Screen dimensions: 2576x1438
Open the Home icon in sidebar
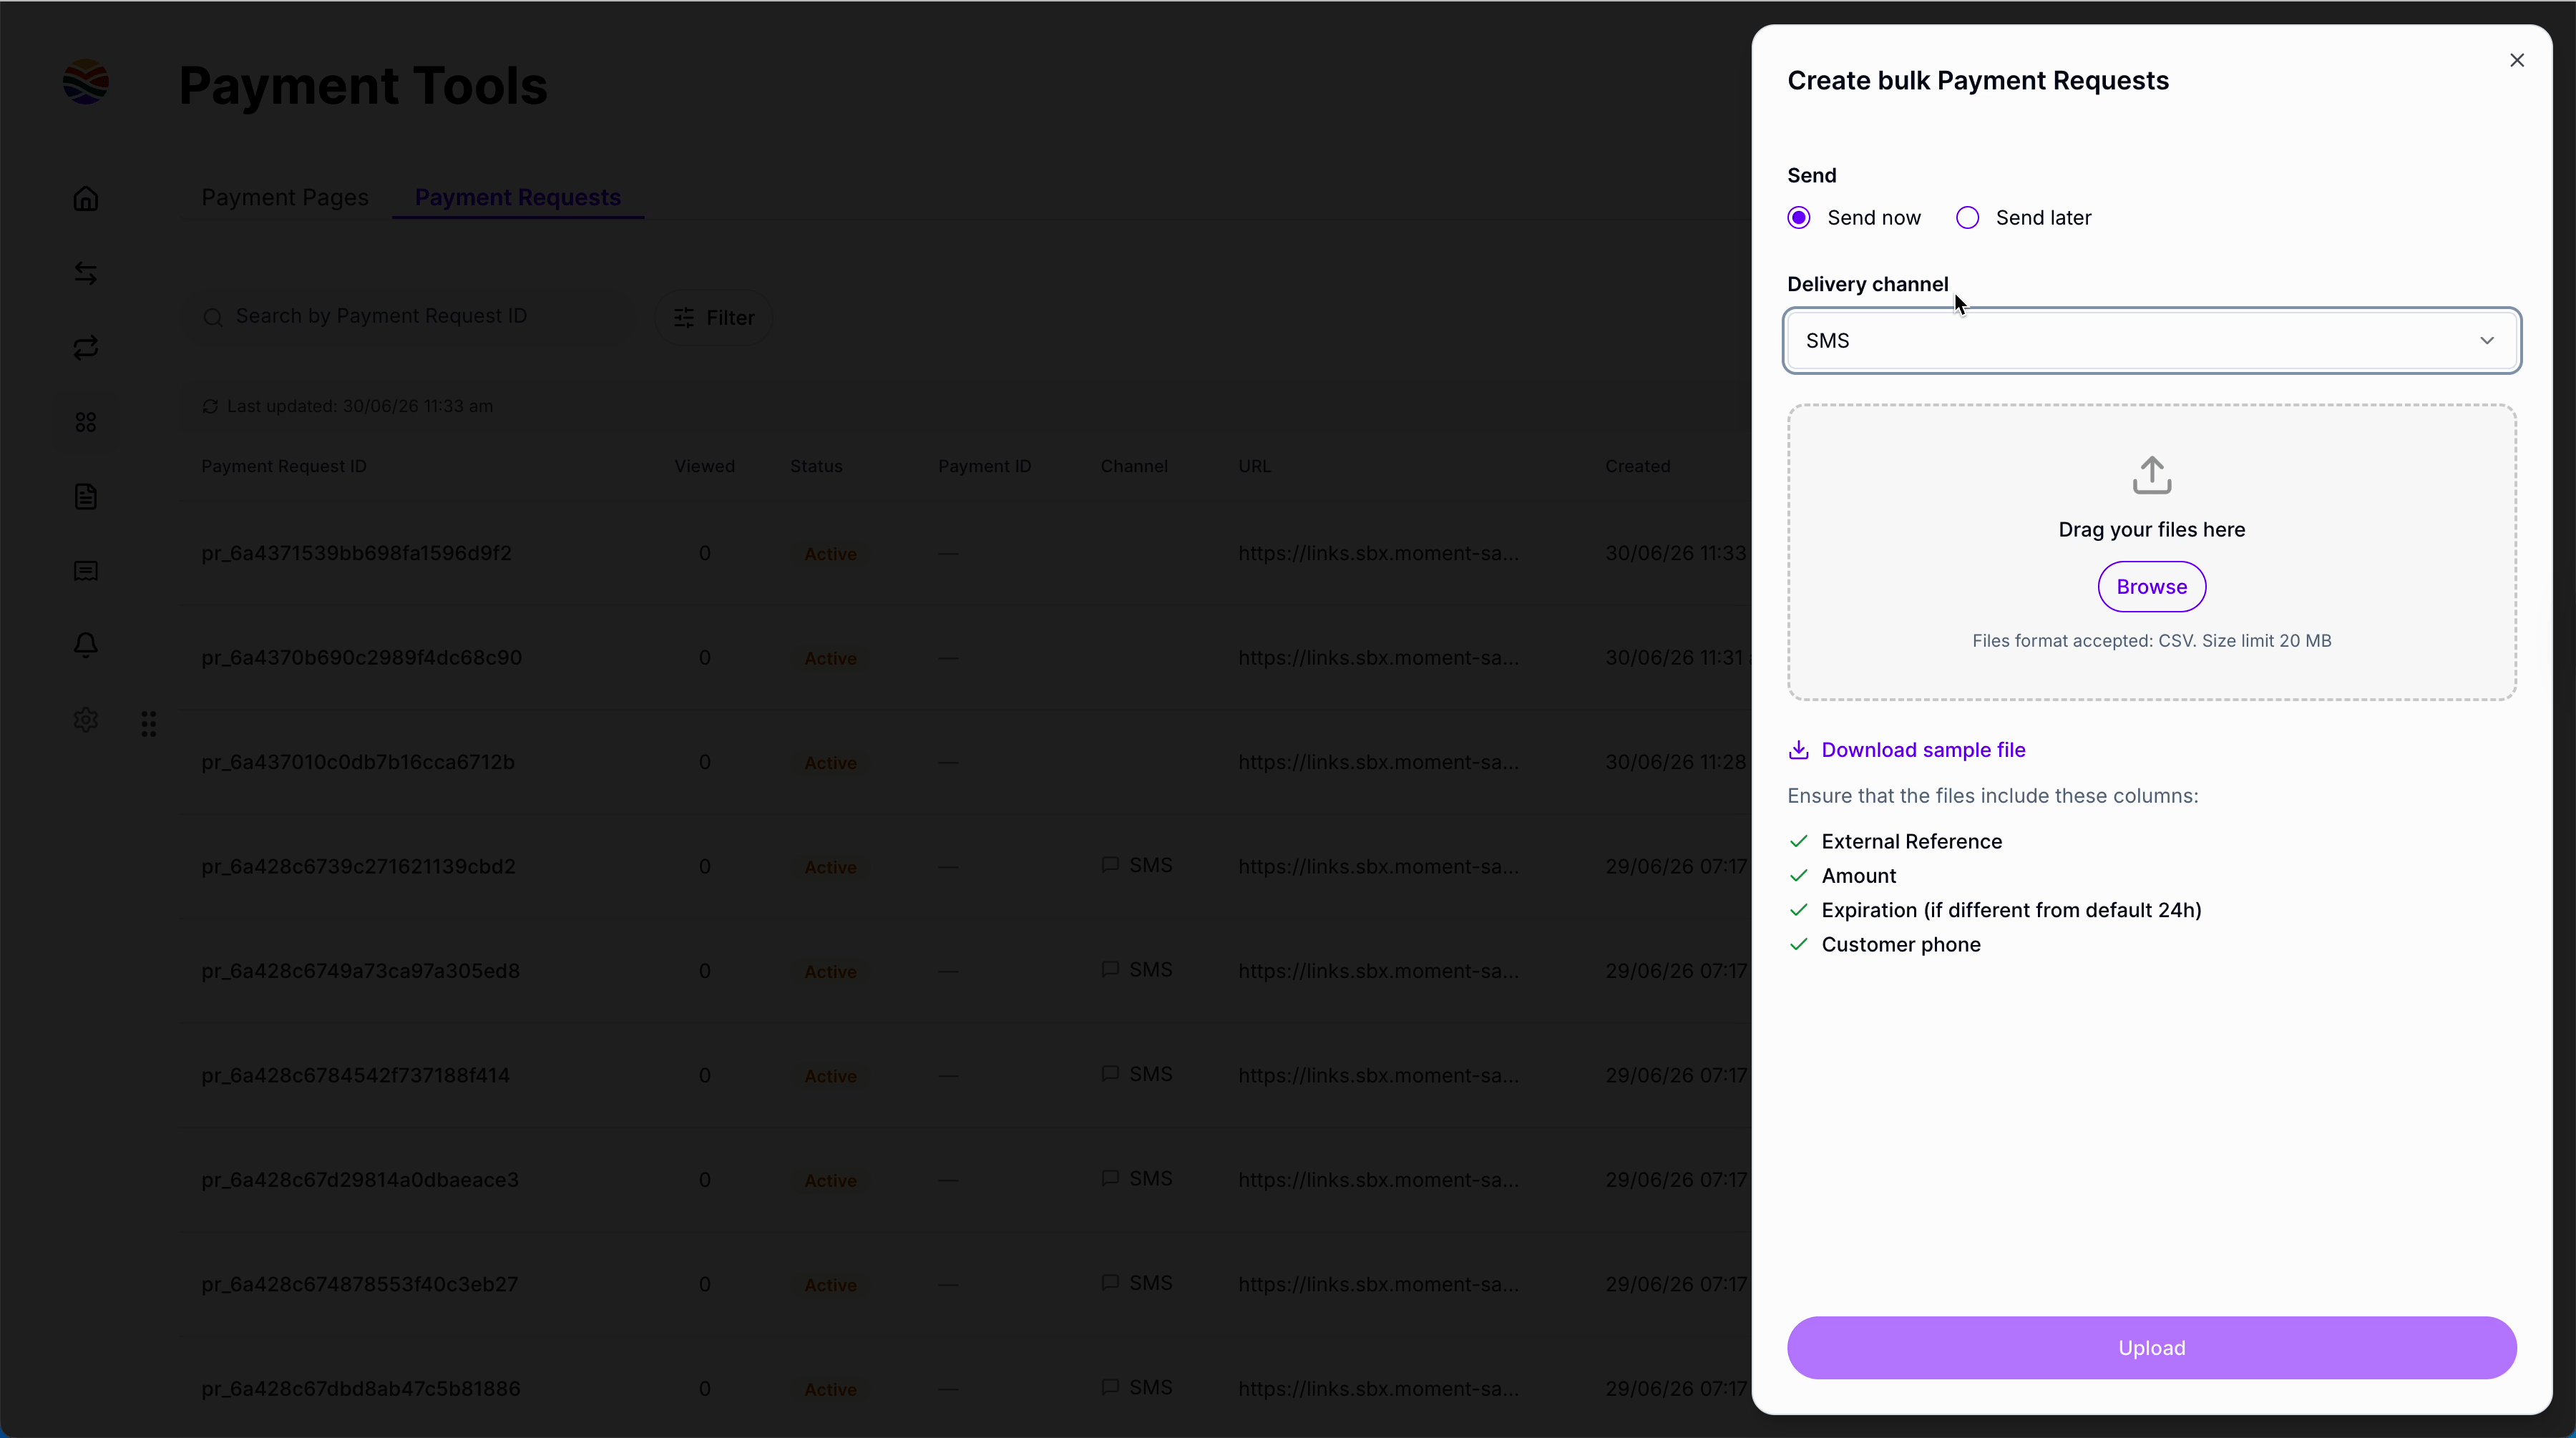point(86,198)
